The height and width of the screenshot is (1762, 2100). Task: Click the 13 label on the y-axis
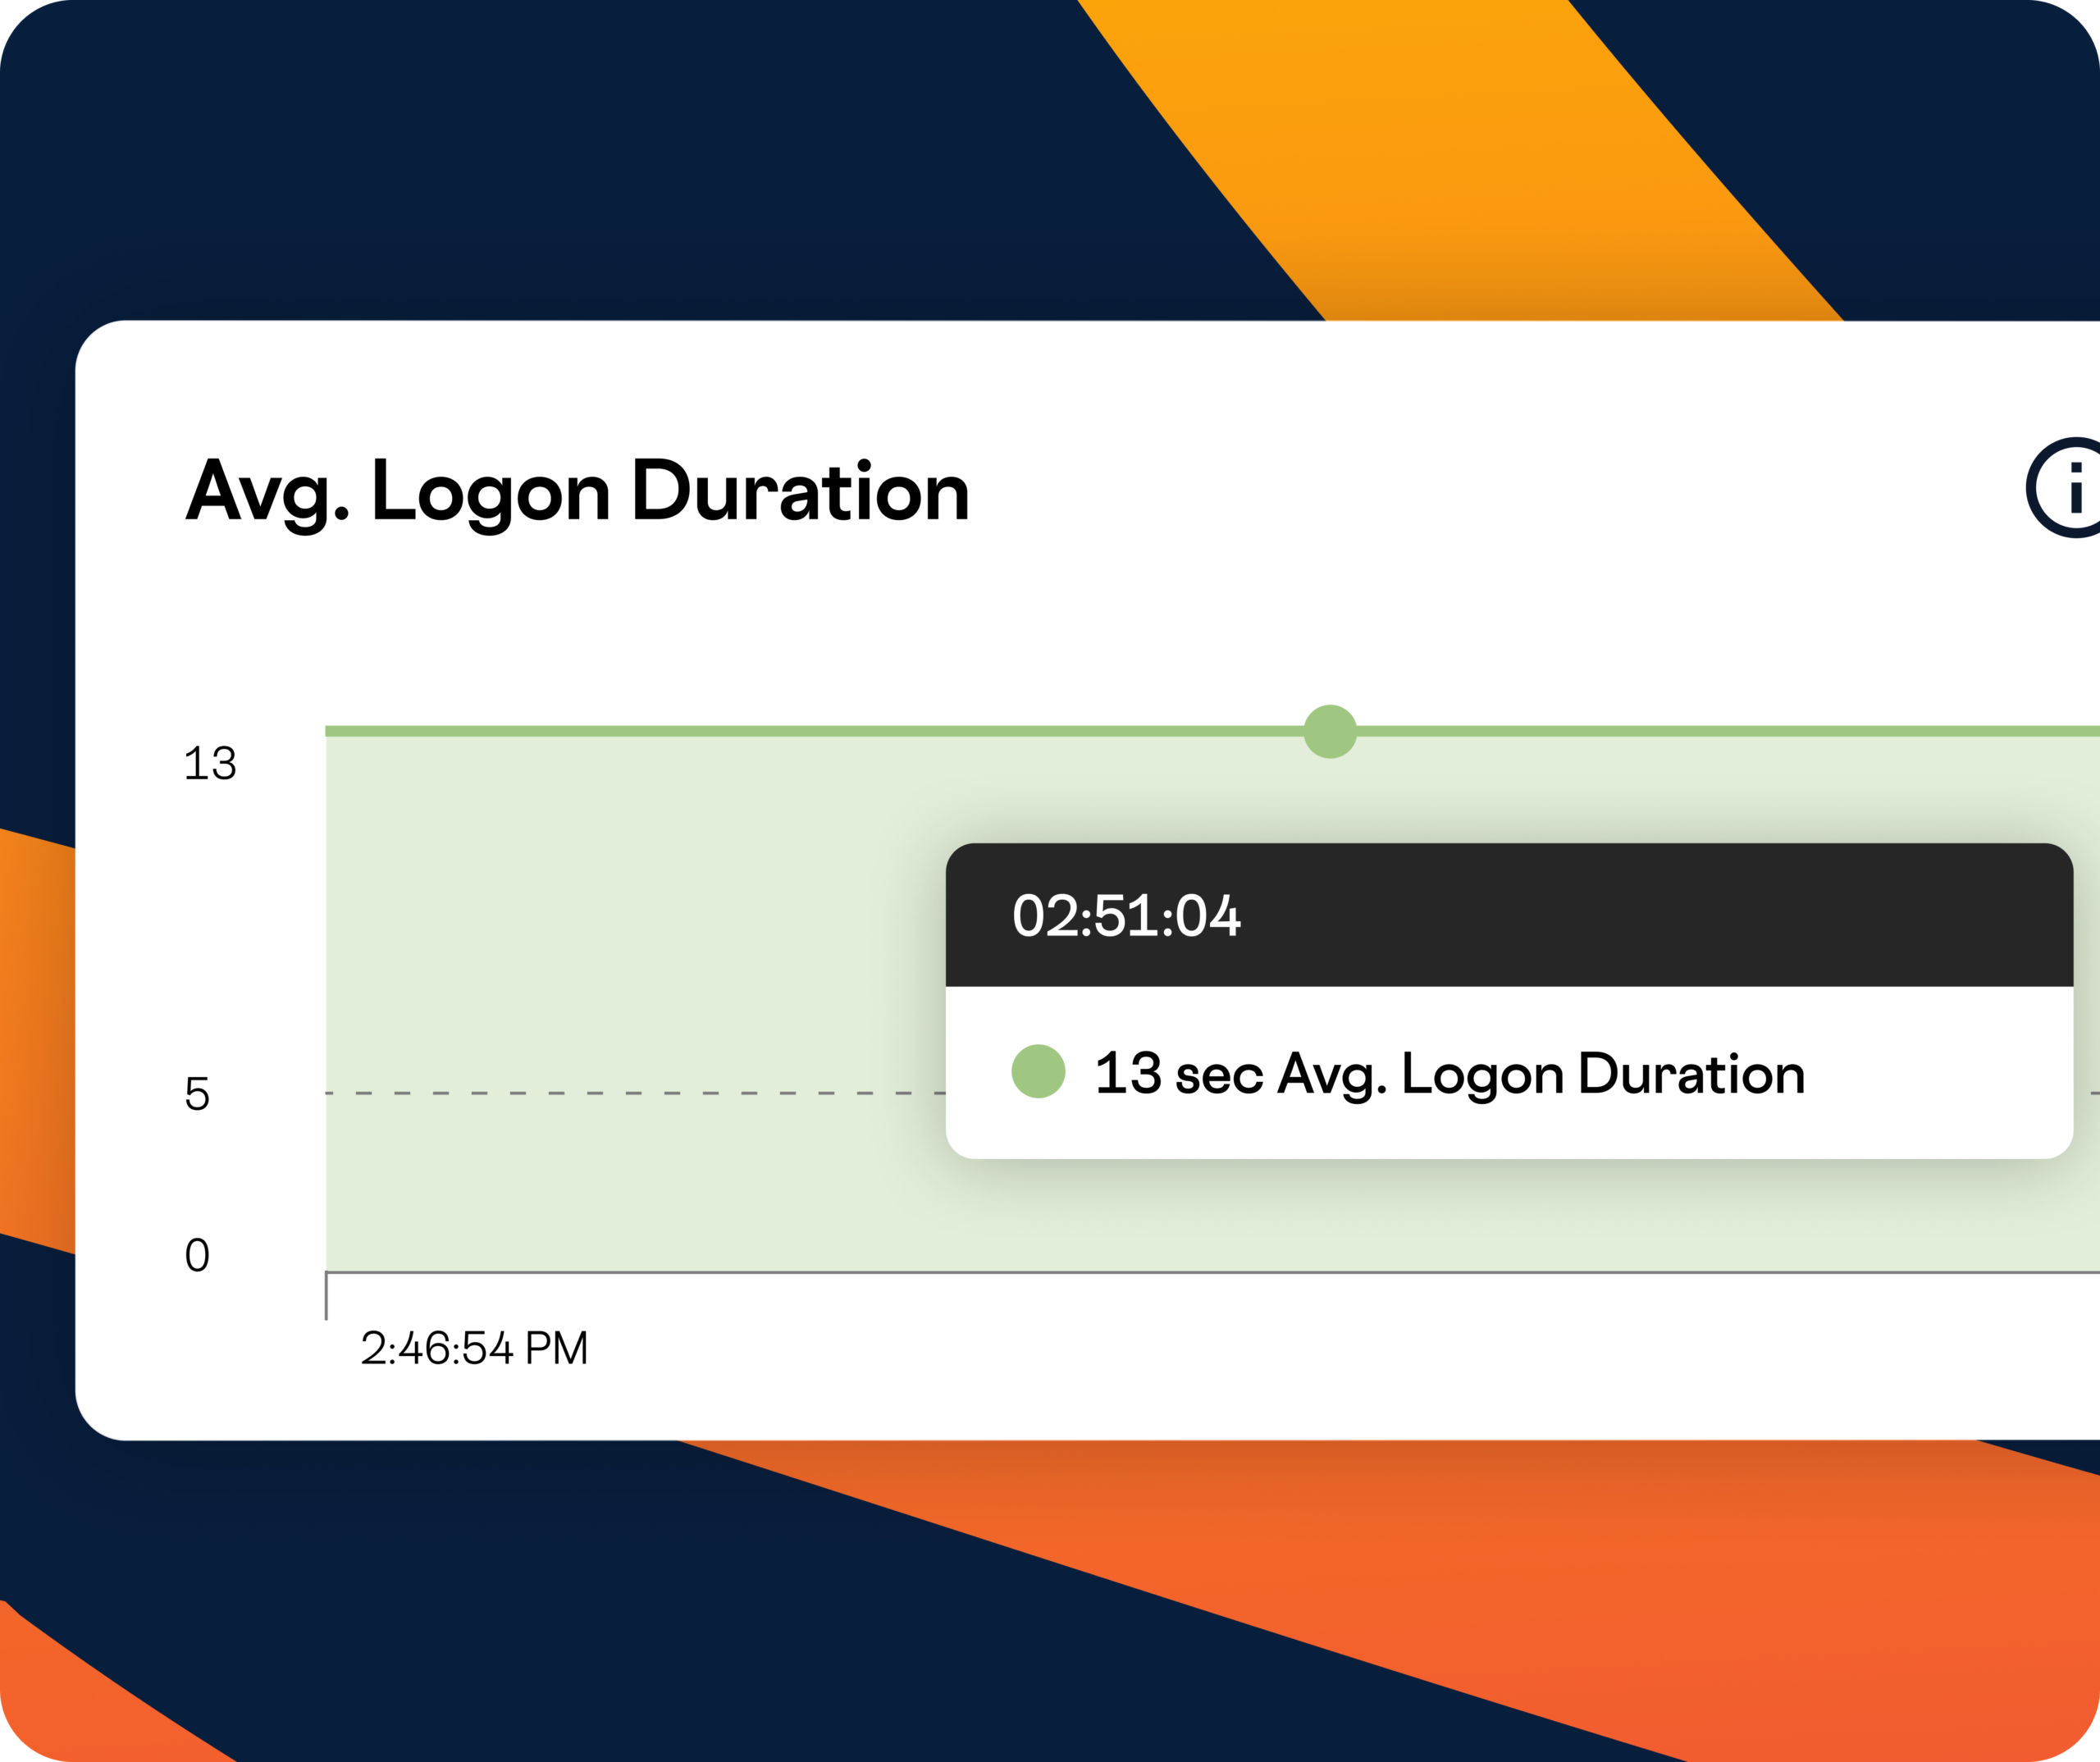tap(210, 764)
